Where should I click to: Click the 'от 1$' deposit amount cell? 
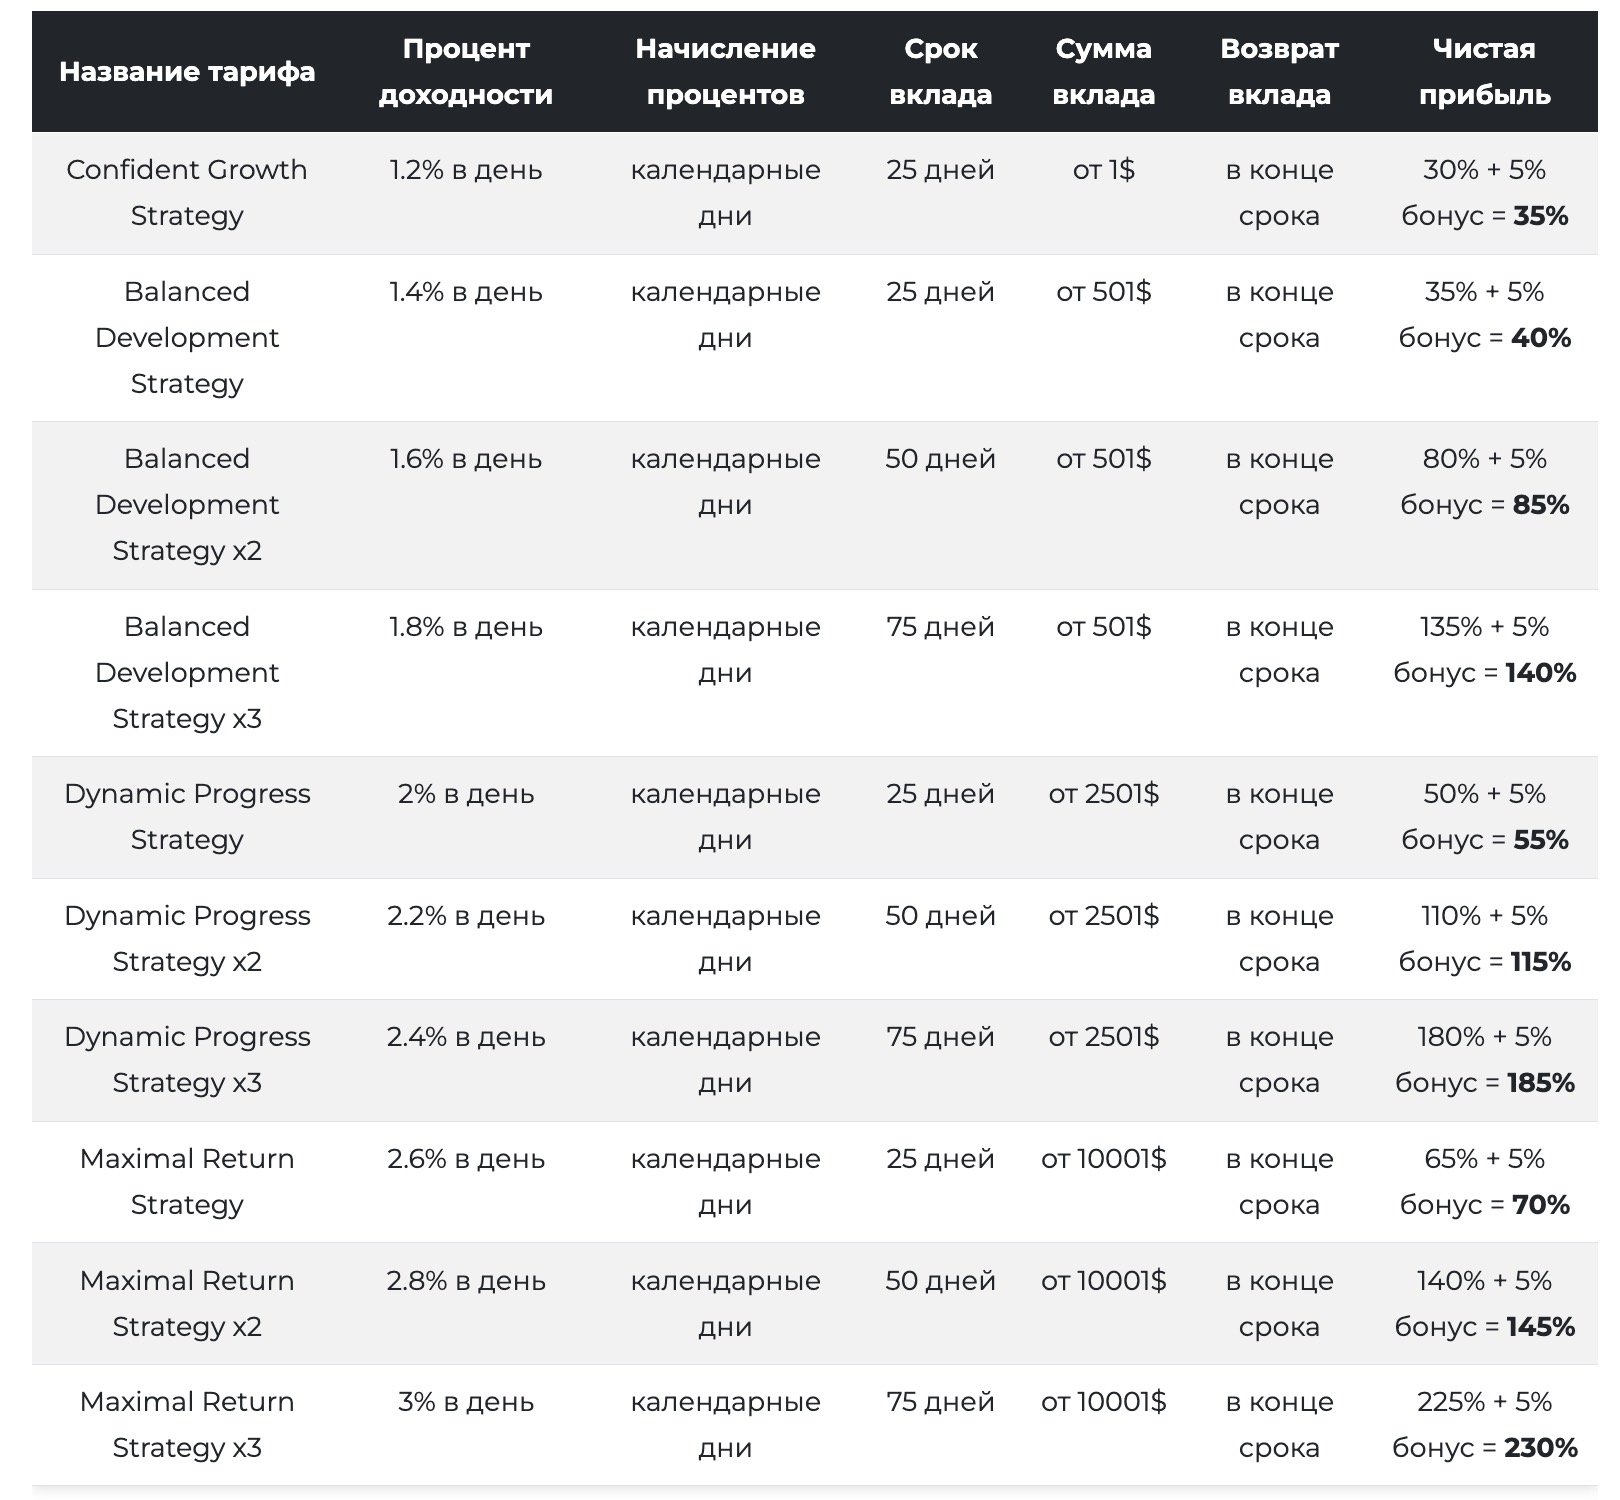(x=1104, y=170)
